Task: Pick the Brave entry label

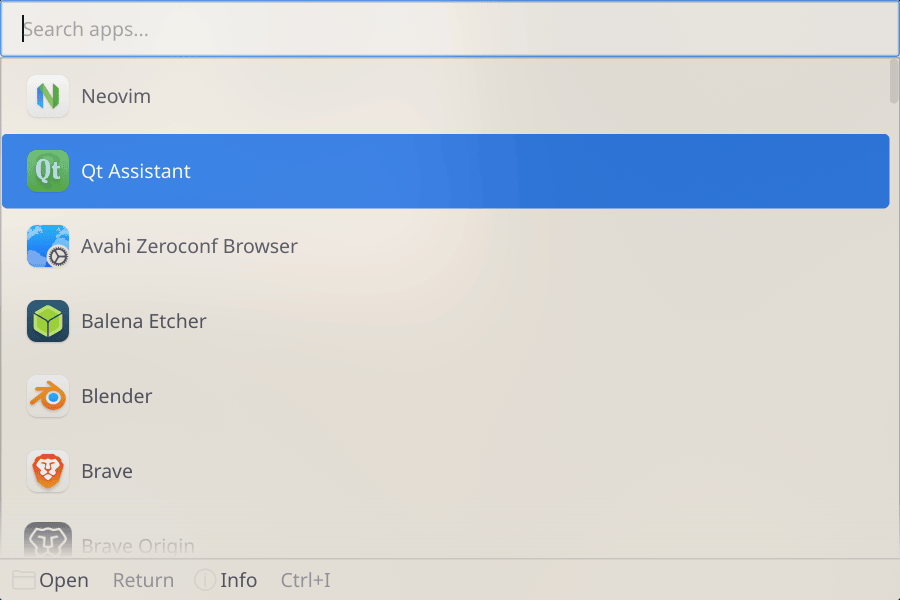Action: (107, 471)
